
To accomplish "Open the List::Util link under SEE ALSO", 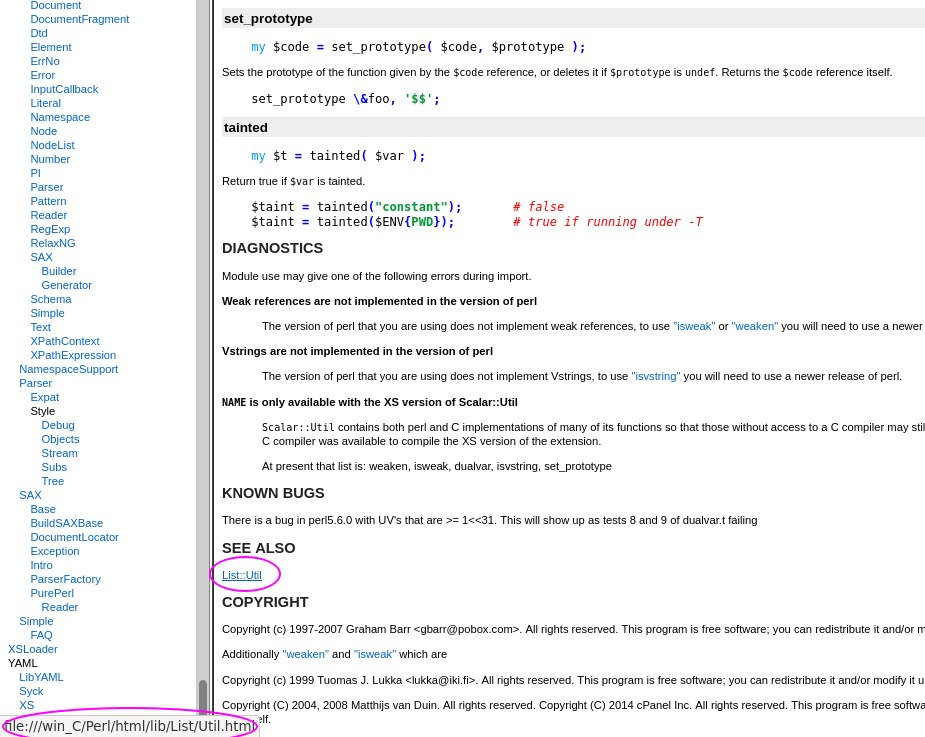I will 241,575.
